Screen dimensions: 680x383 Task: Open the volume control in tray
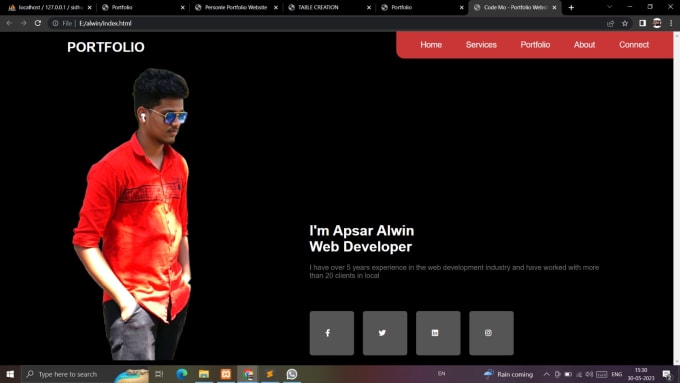pos(589,374)
